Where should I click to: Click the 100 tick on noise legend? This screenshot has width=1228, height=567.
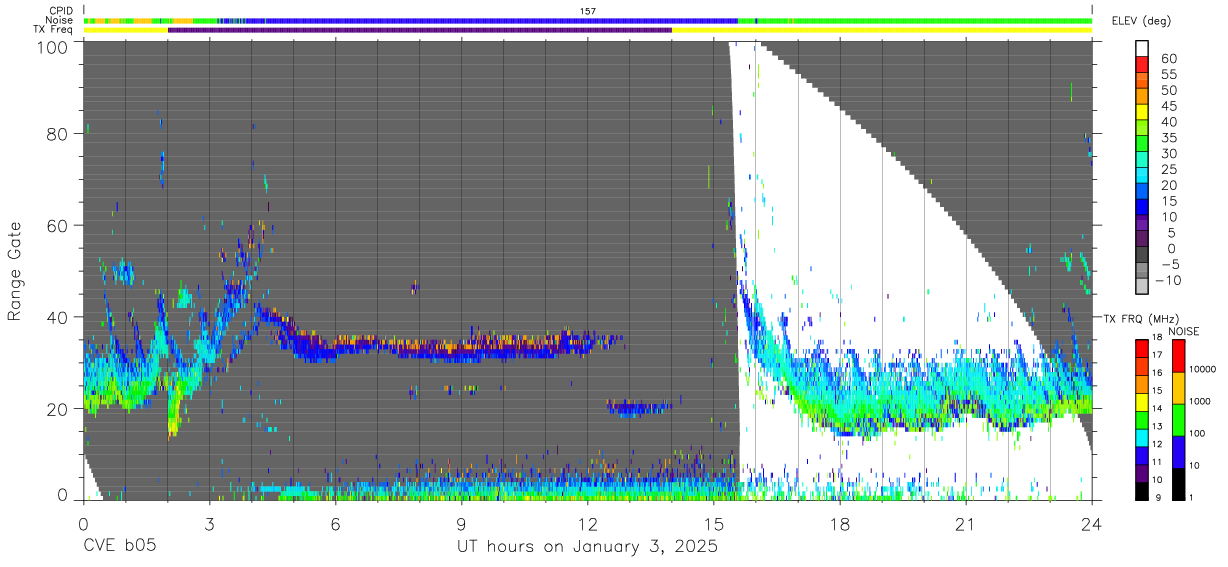(x=1198, y=434)
